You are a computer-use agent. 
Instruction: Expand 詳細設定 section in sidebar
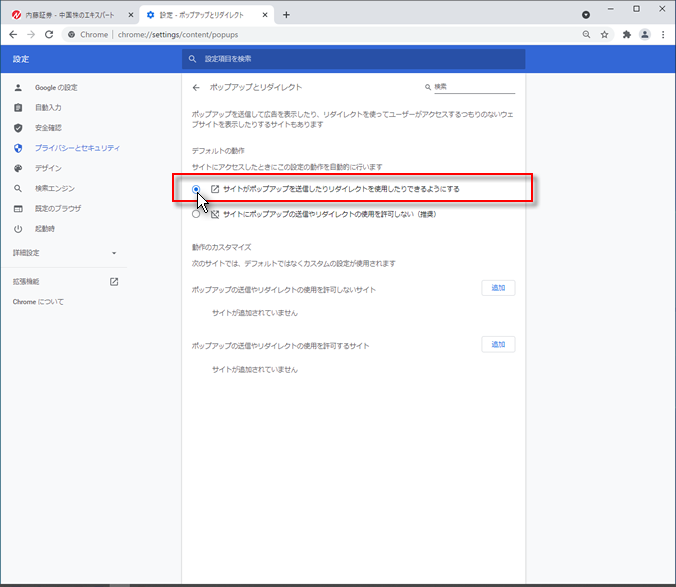(x=65, y=253)
